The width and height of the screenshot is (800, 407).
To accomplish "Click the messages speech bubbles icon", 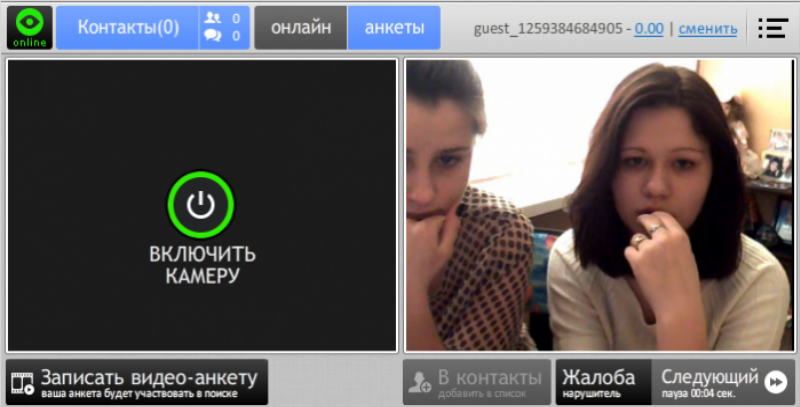I will pyautogui.click(x=213, y=36).
